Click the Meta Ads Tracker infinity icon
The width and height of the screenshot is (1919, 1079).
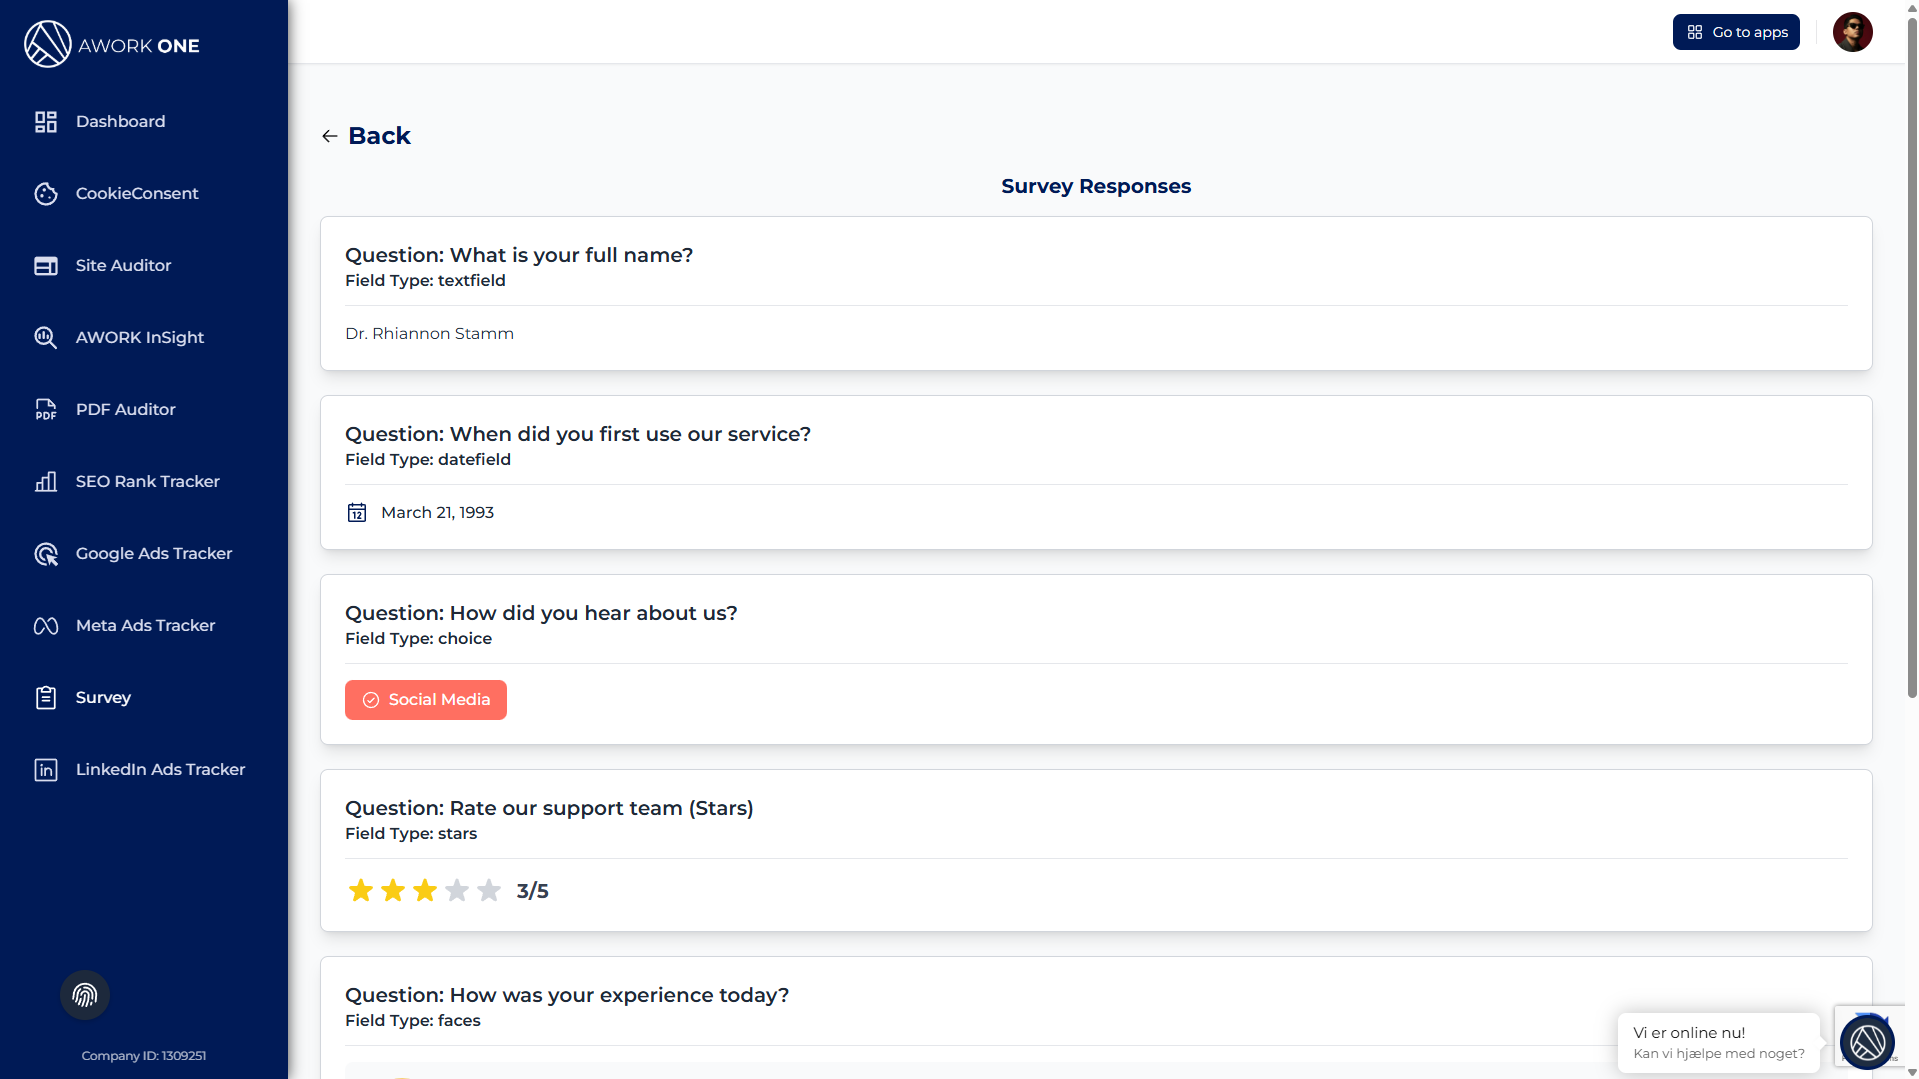pos(46,626)
